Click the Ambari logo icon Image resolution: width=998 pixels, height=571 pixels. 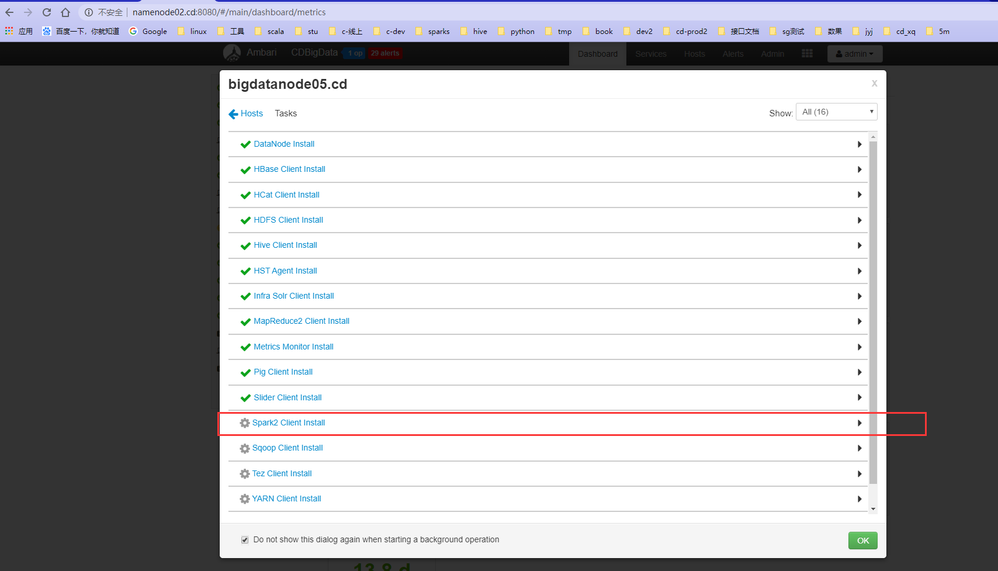[x=232, y=53]
